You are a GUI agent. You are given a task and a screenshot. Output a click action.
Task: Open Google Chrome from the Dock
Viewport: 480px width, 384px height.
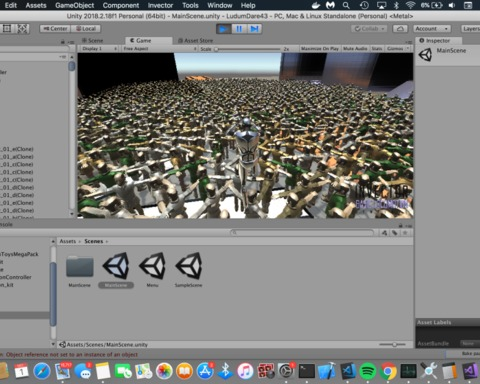pos(388,371)
